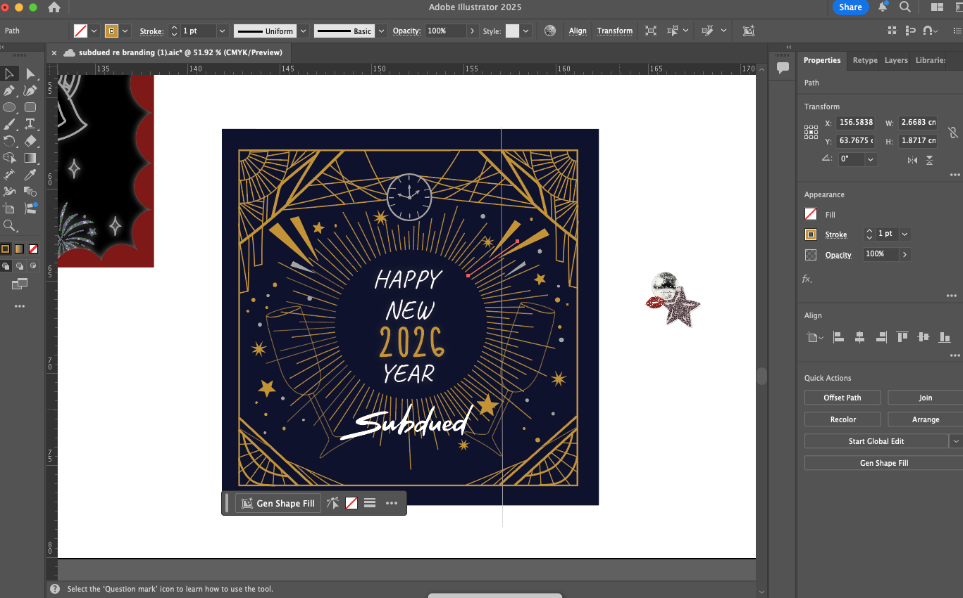Select the Rotate tool
Screen dimensions: 963x598
click(x=9, y=141)
